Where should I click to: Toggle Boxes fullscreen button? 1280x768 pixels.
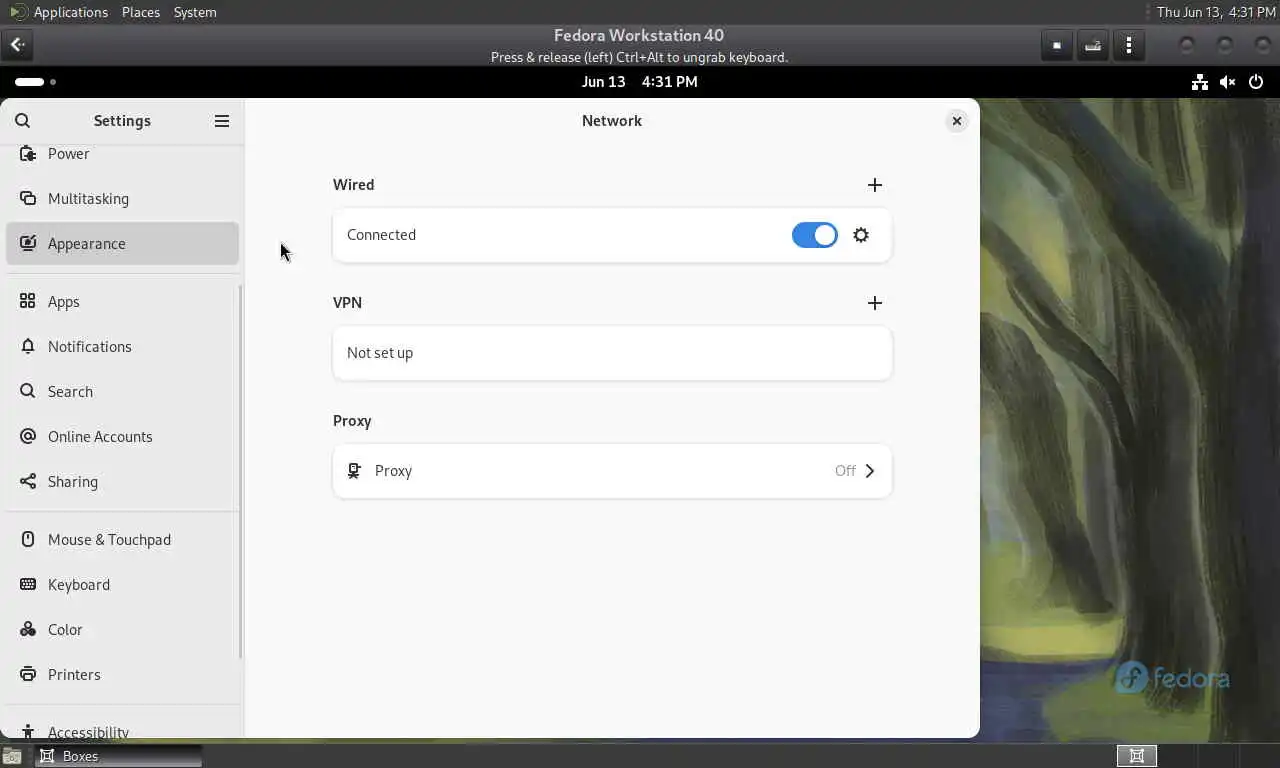point(1057,45)
